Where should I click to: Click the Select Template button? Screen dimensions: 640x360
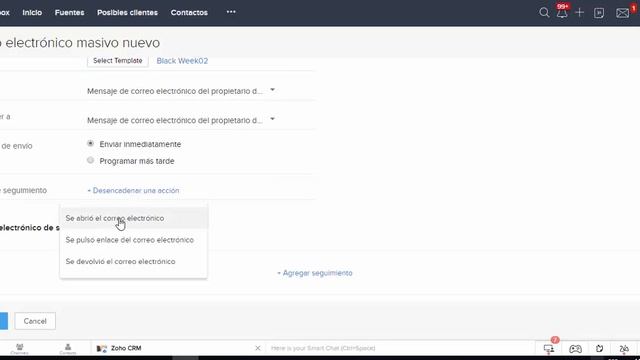118,61
